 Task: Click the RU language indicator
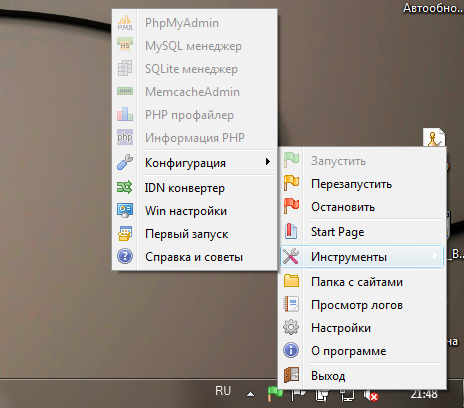coord(223,390)
